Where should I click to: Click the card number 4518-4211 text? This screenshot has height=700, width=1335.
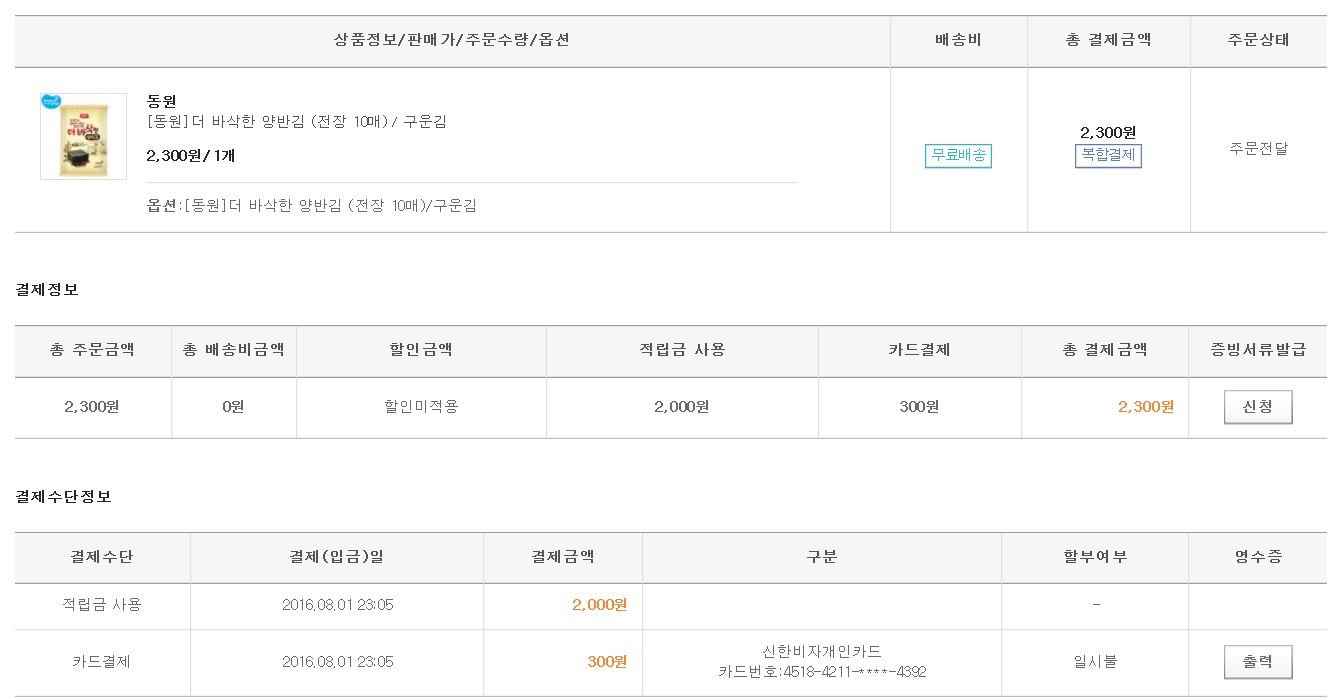[x=821, y=672]
